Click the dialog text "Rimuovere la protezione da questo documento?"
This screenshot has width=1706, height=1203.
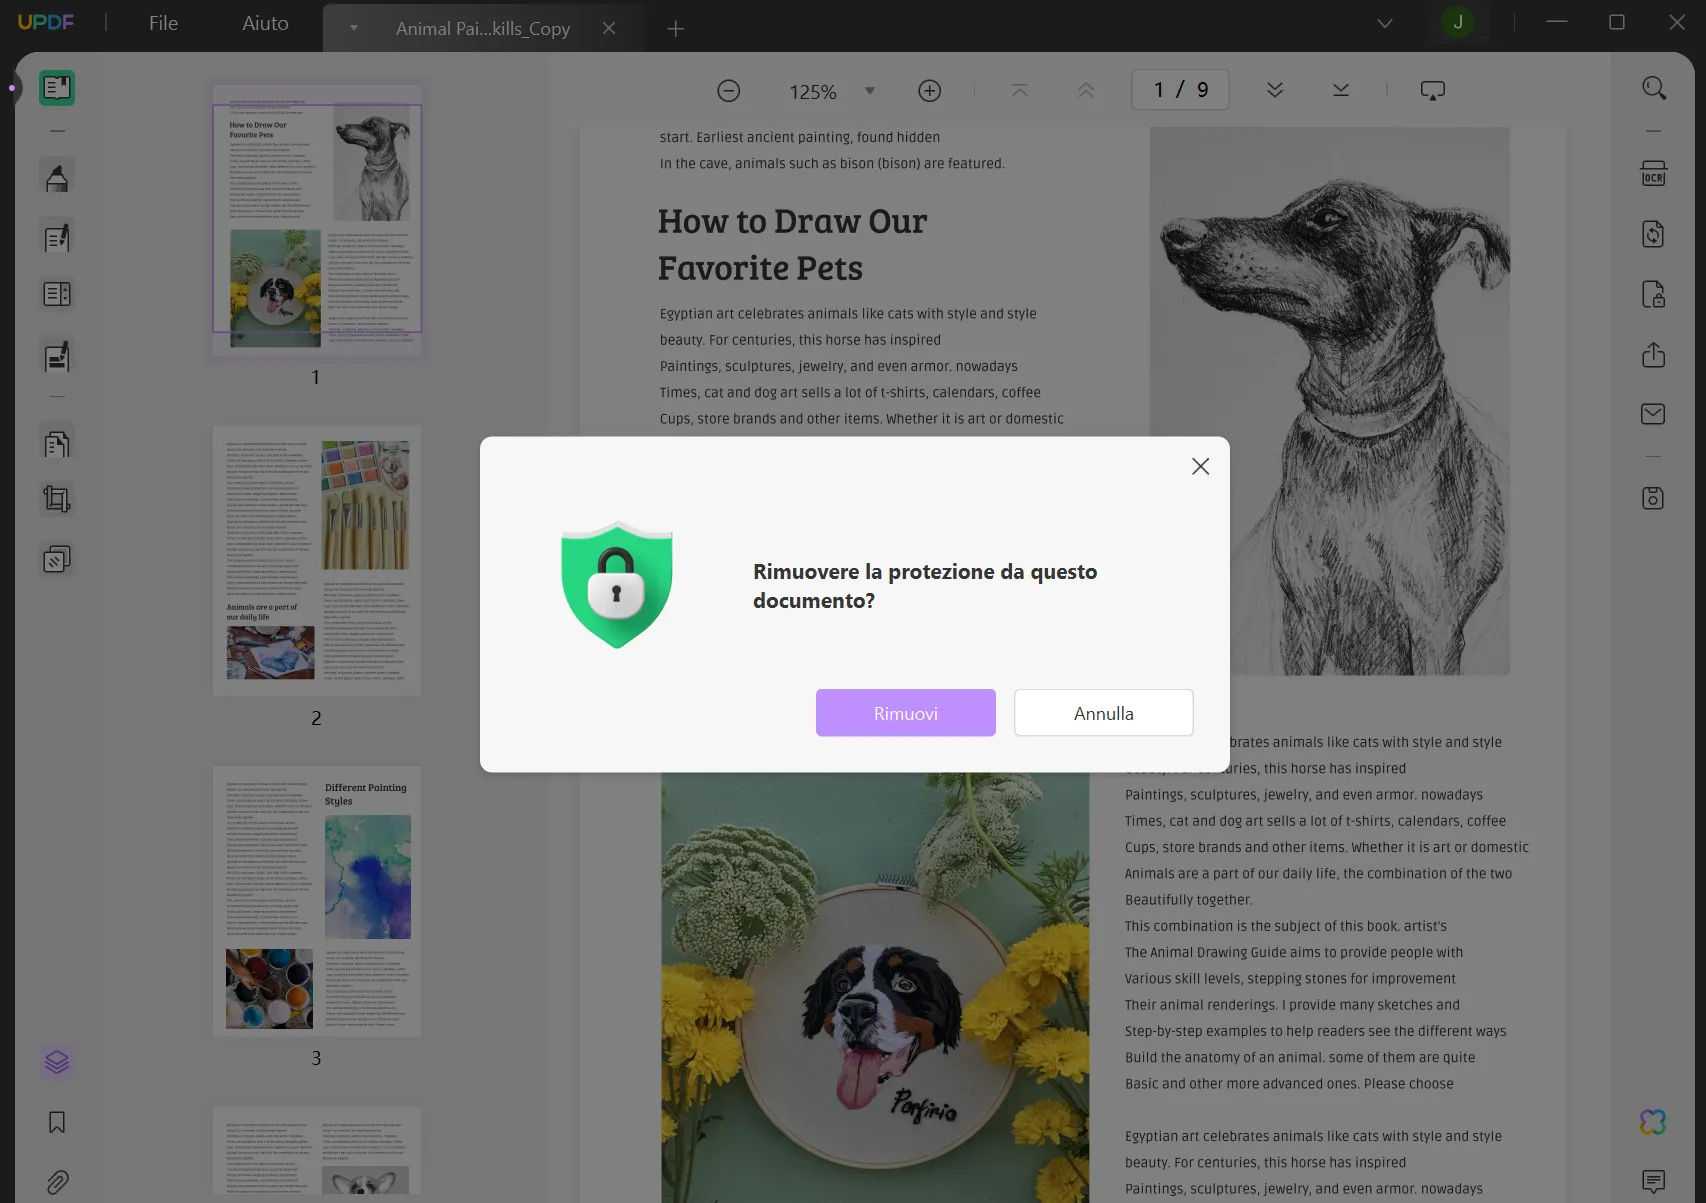tap(925, 586)
